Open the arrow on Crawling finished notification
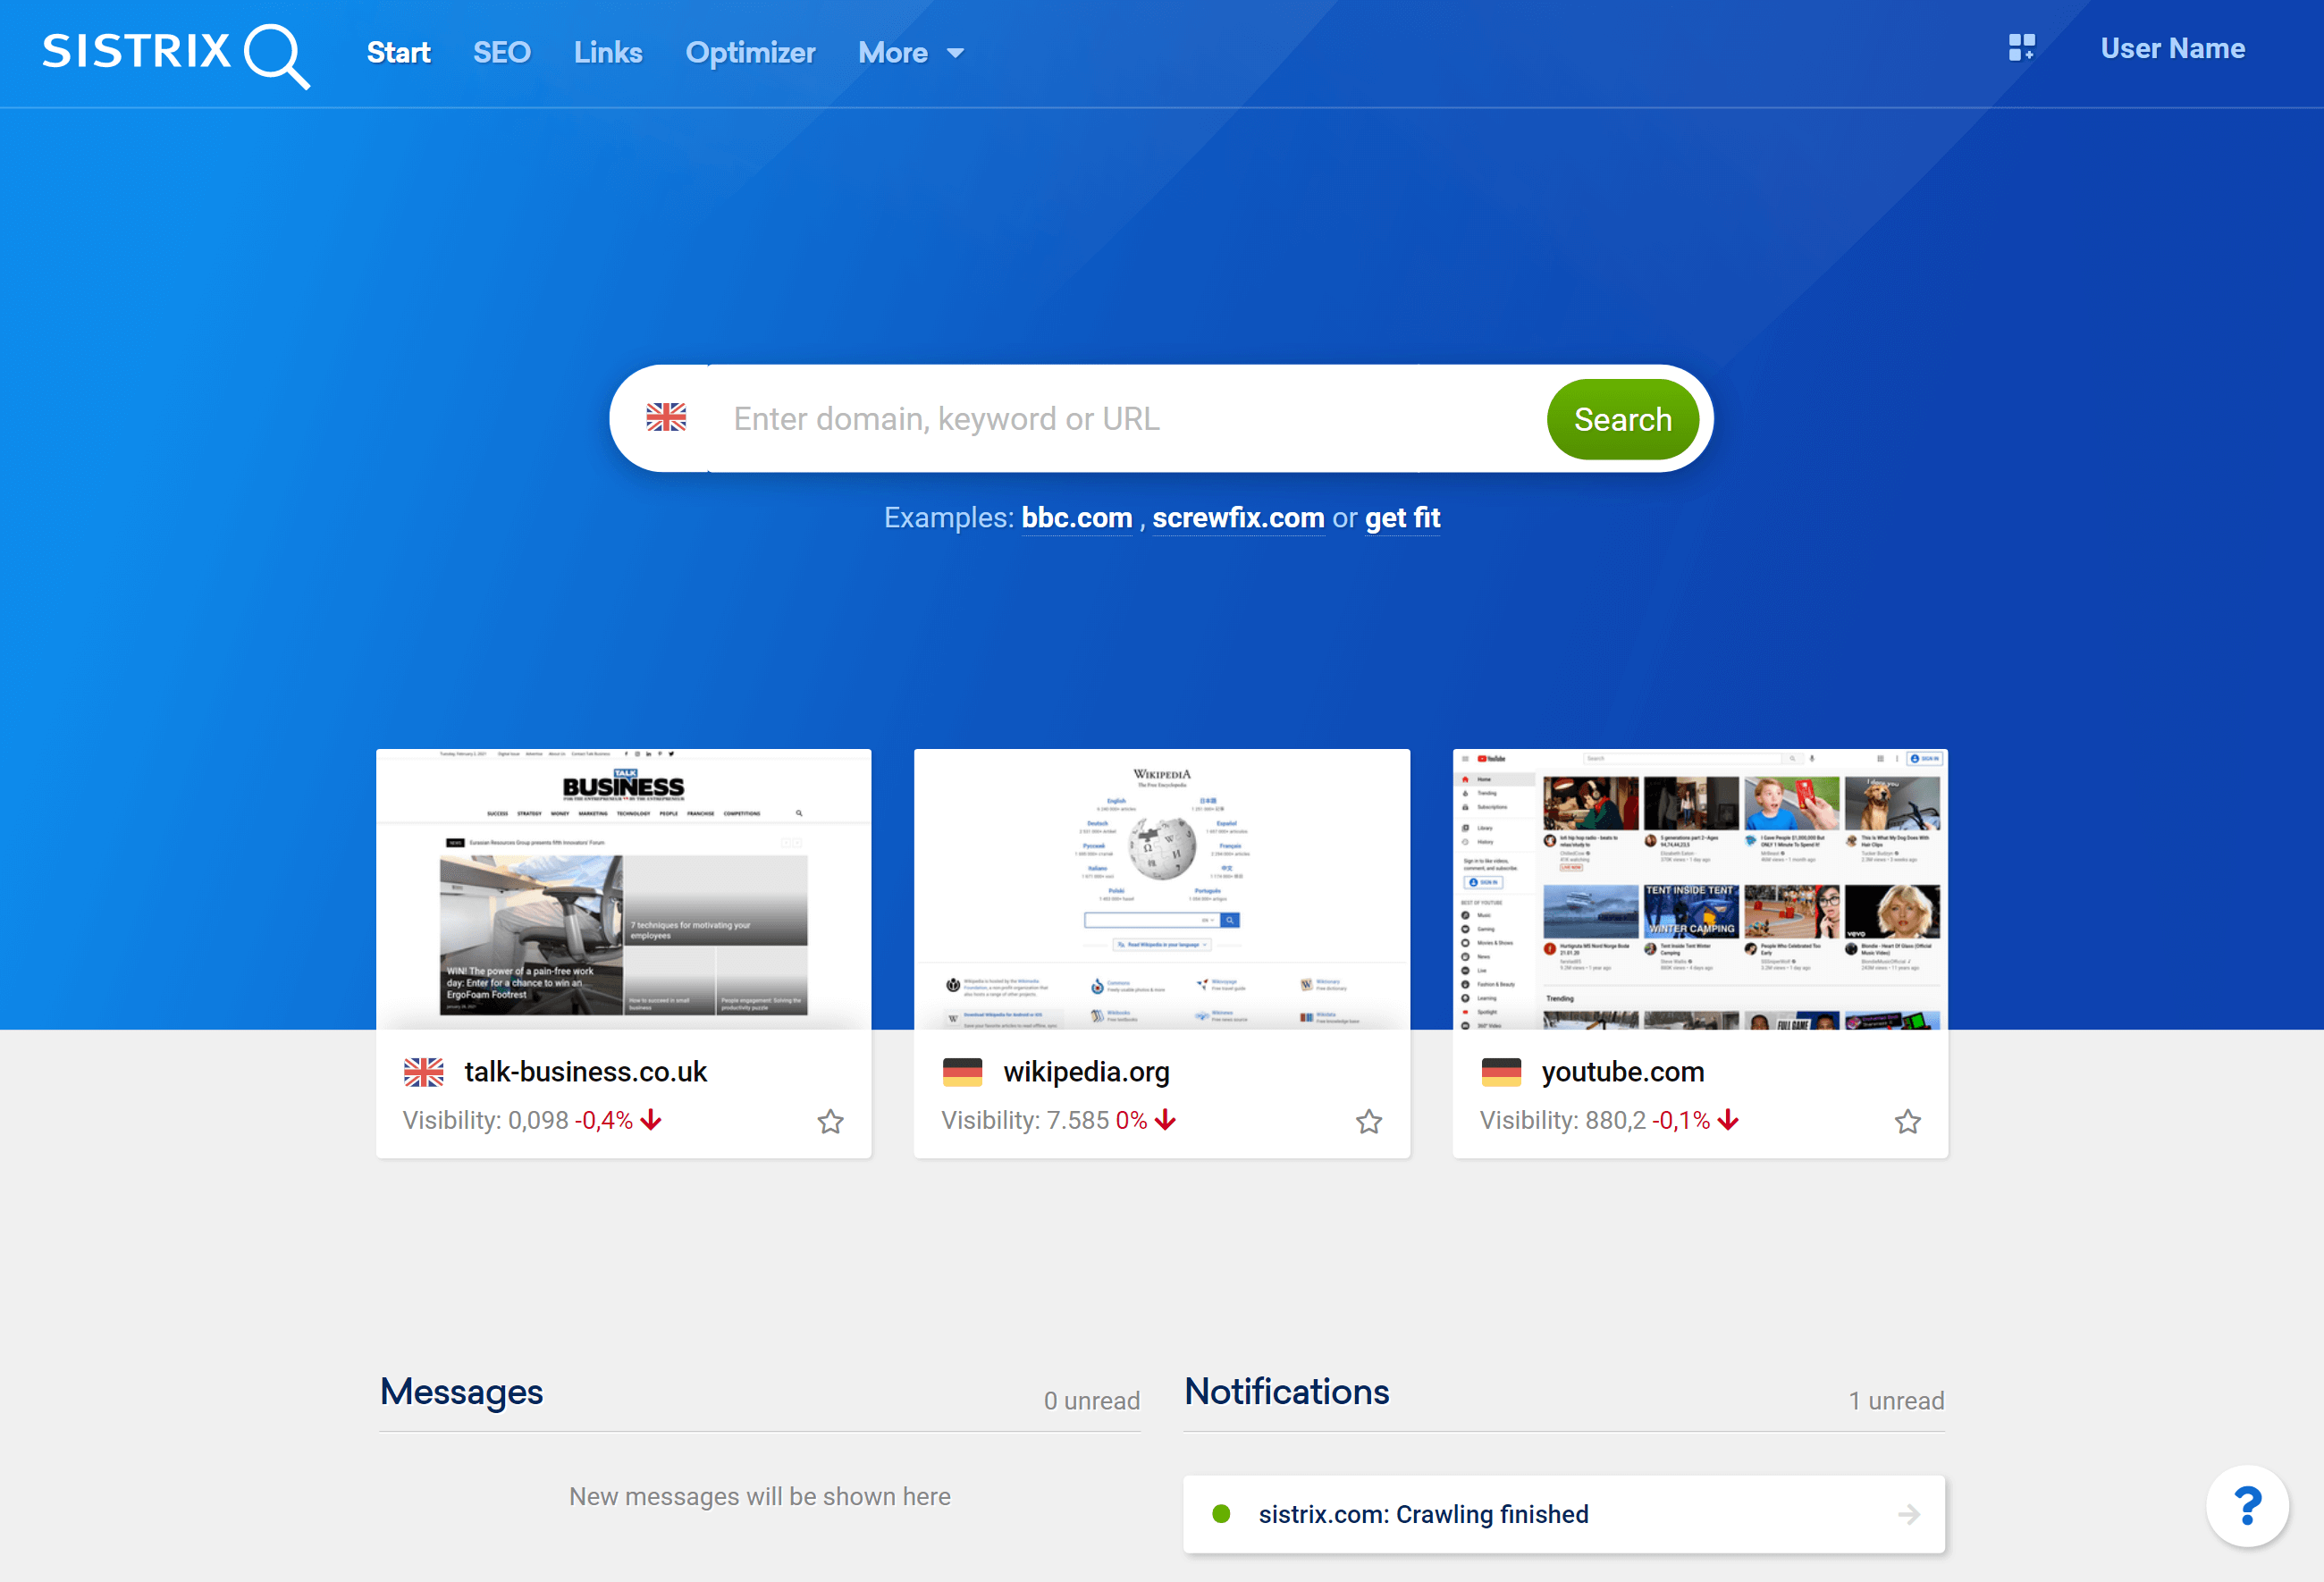The height and width of the screenshot is (1582, 2324). (1909, 1514)
